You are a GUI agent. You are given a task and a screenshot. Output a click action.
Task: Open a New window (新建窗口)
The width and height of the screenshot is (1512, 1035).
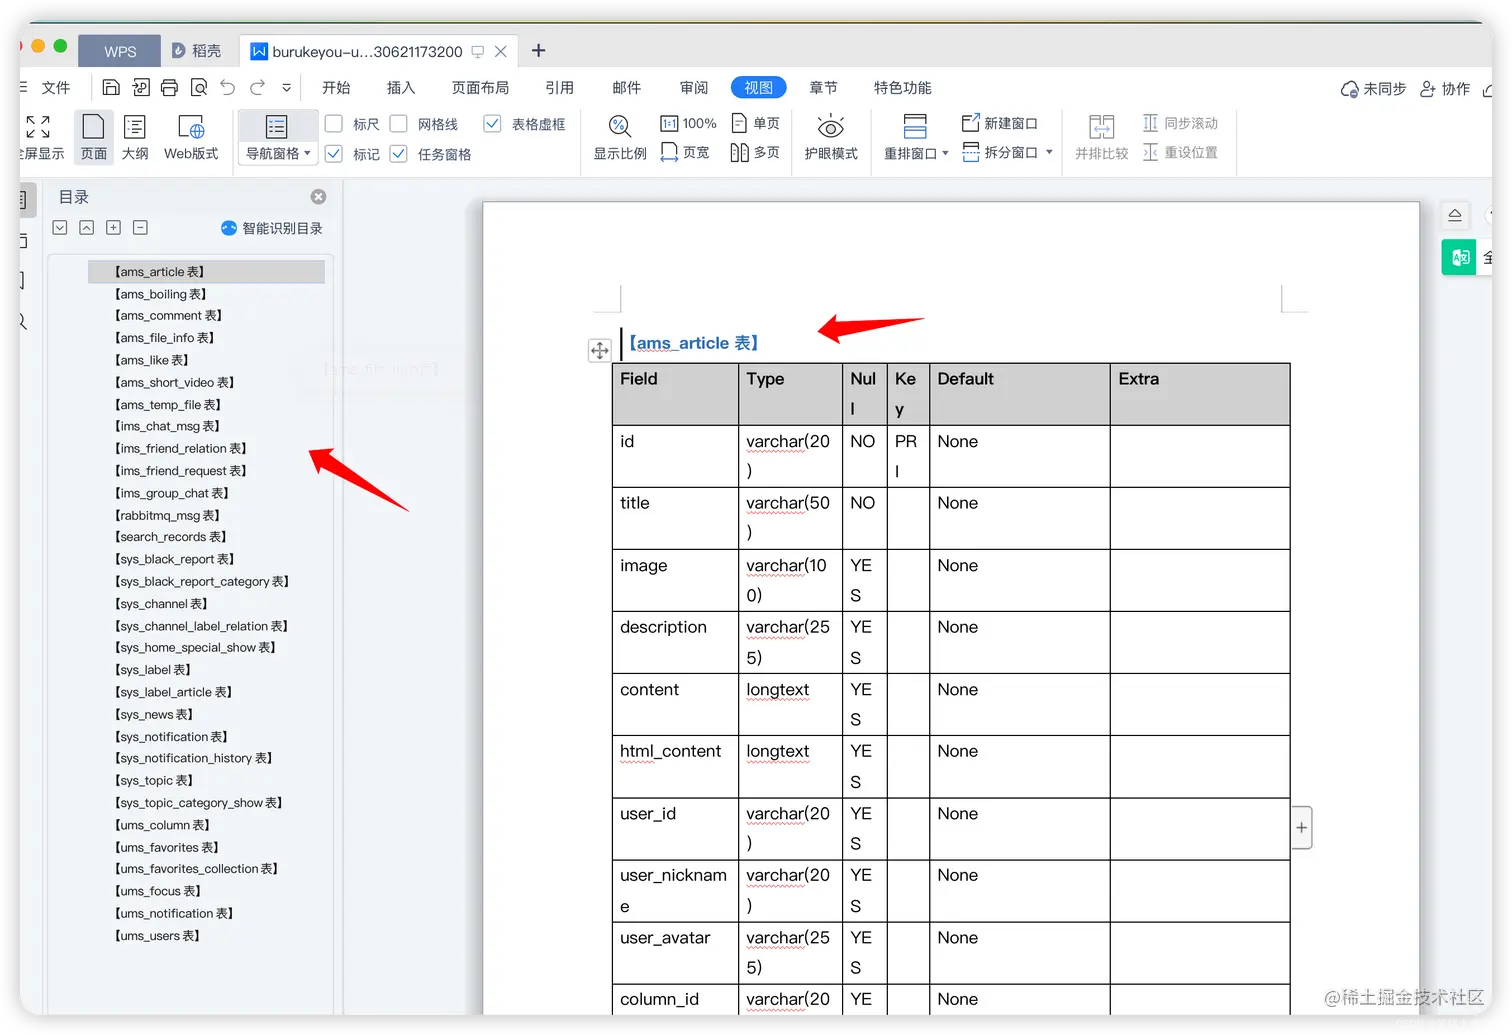(x=999, y=123)
